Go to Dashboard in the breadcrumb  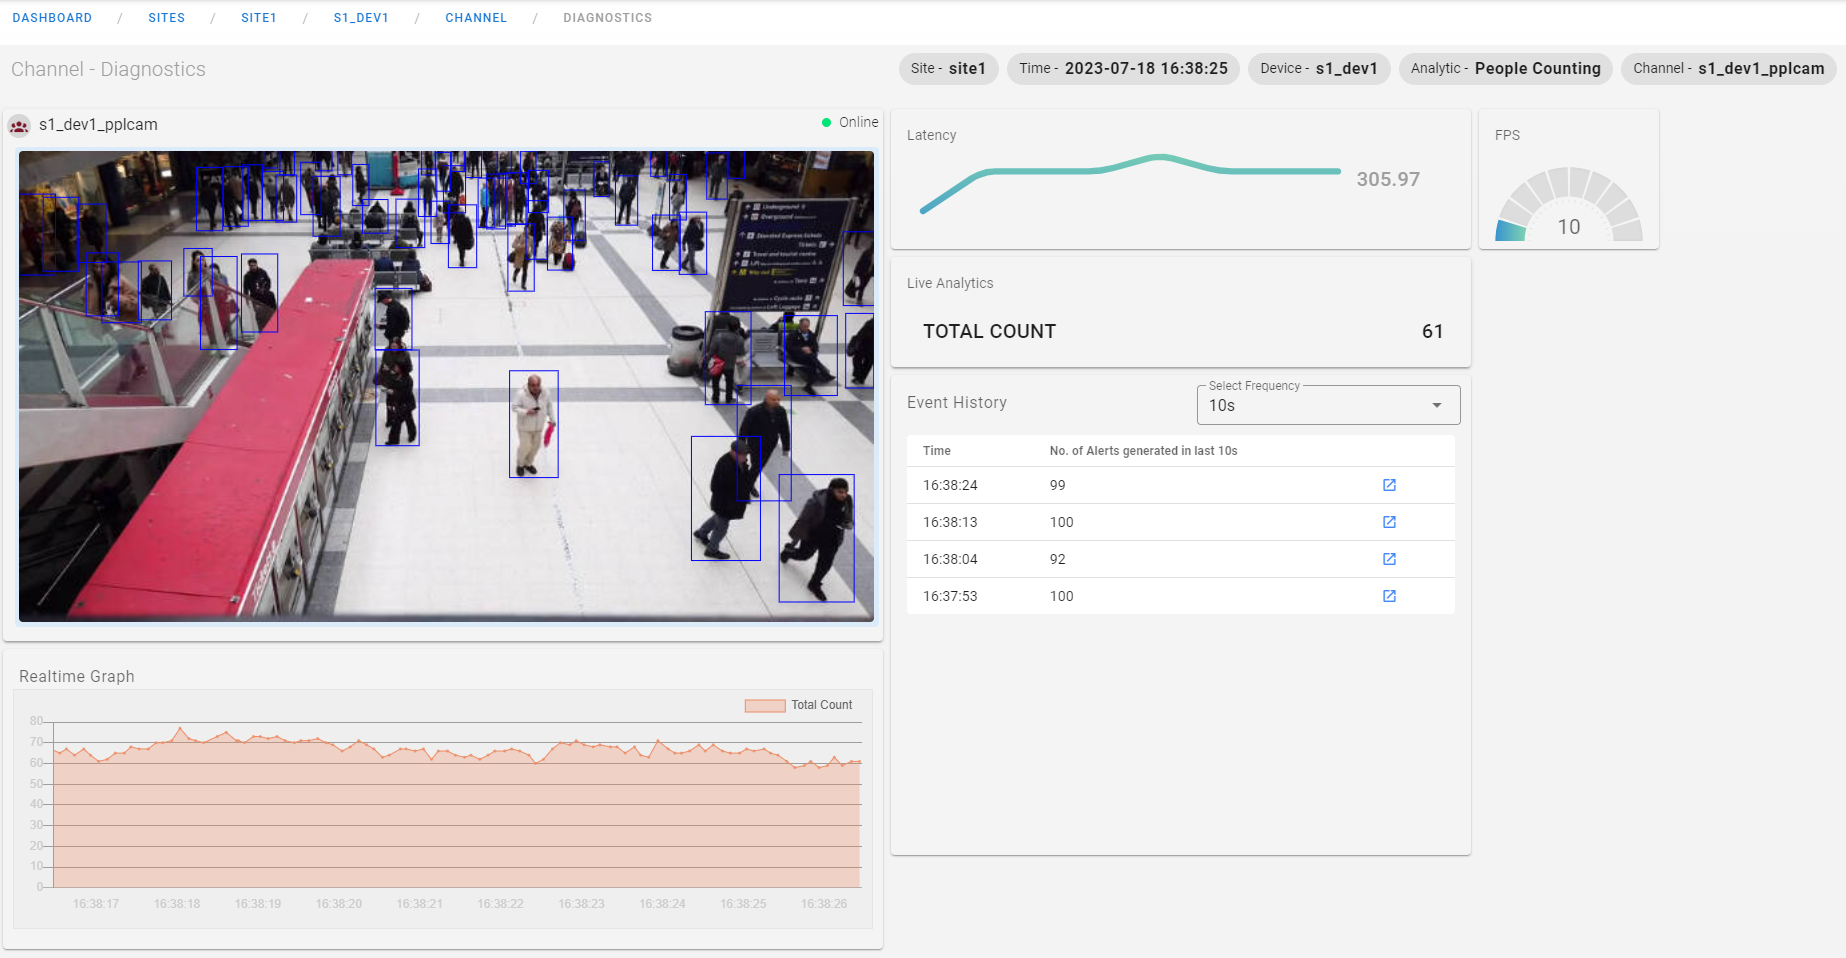[x=52, y=18]
